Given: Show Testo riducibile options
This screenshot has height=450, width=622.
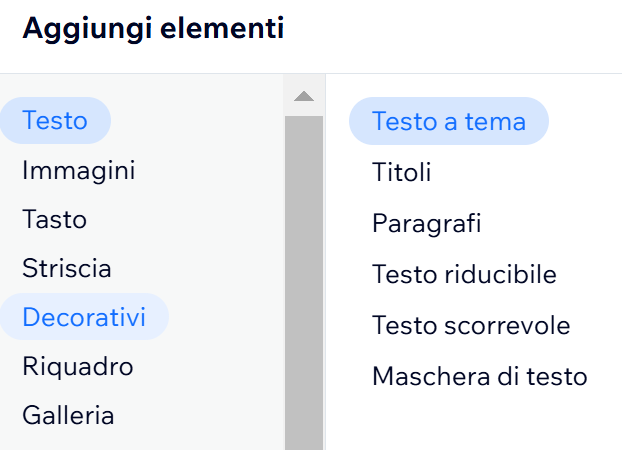Looking at the screenshot, I should [x=464, y=274].
